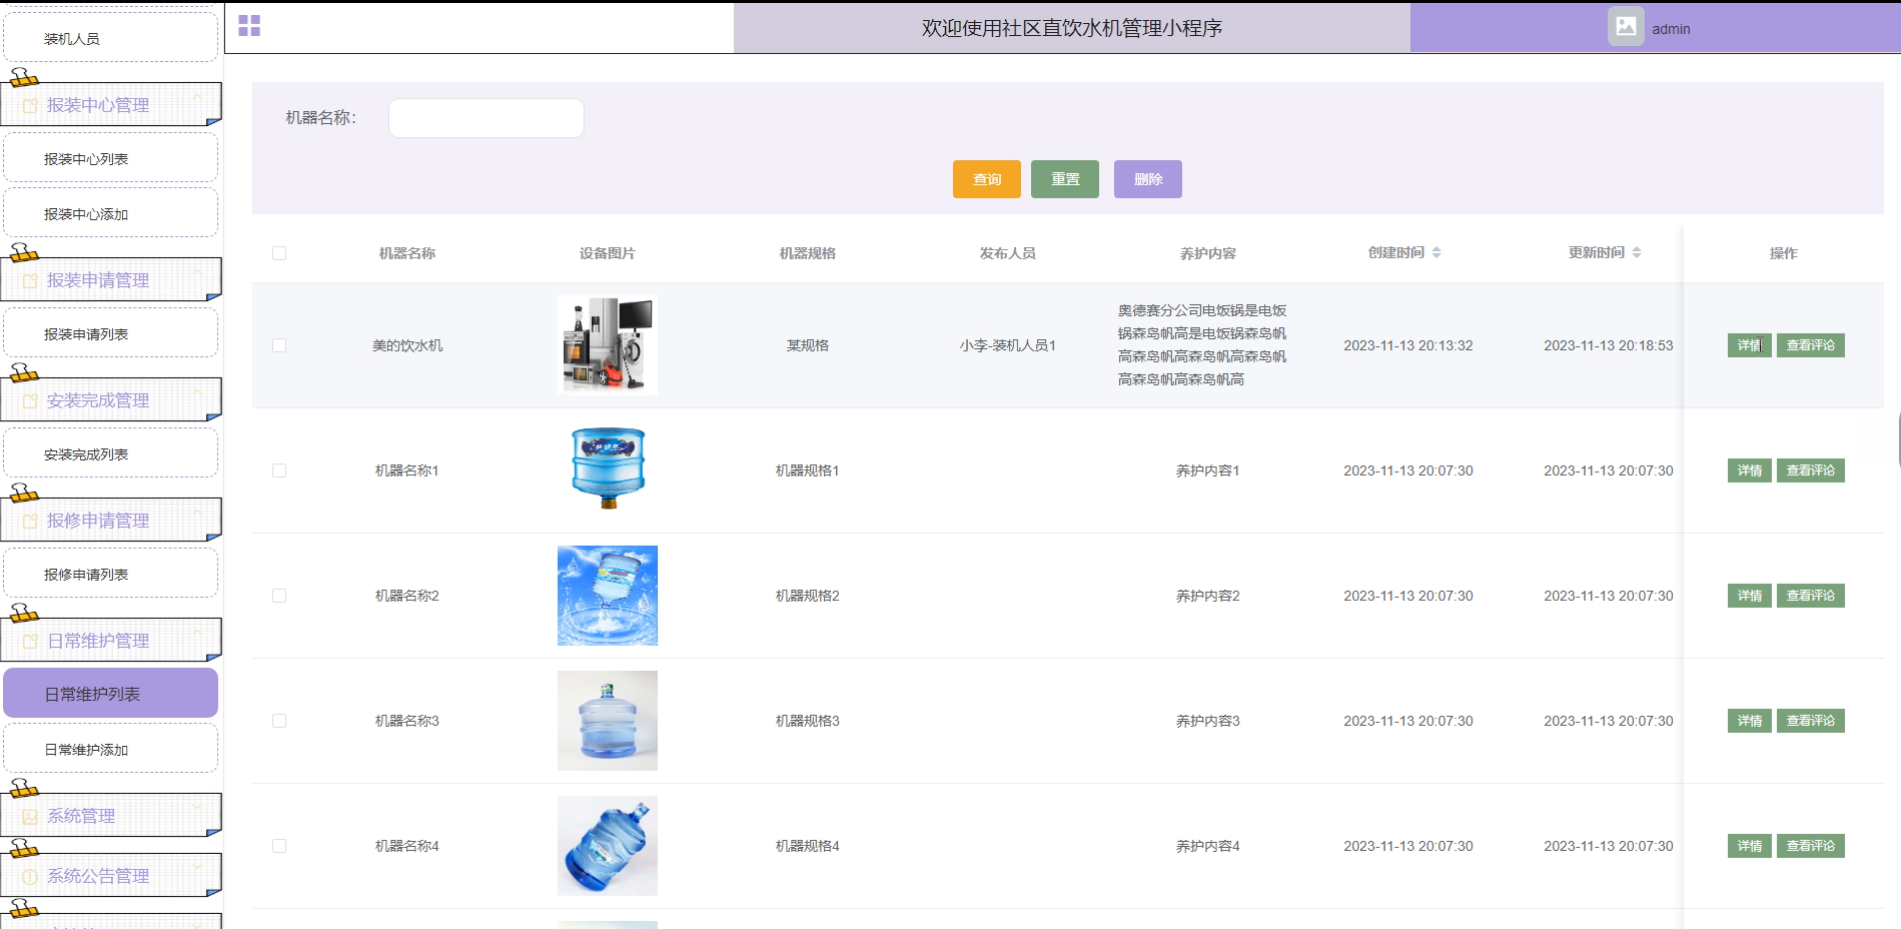Click the admin username text
This screenshot has height=929, width=1901.
[x=1671, y=29]
